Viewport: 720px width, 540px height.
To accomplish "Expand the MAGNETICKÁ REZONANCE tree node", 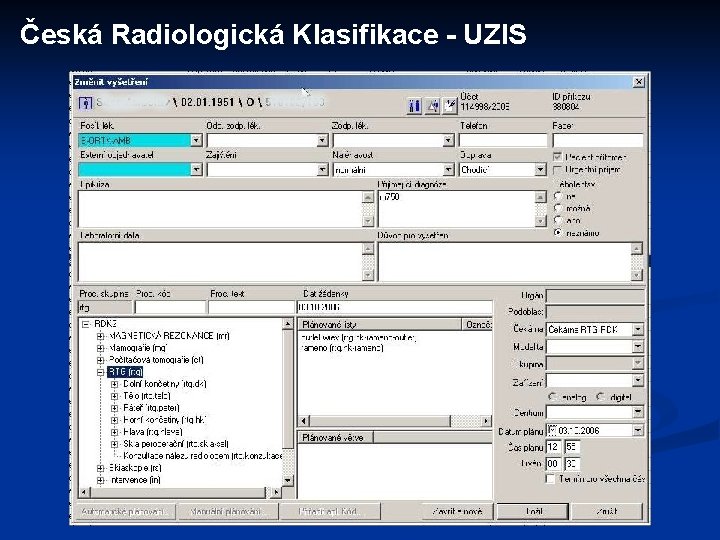I will click(x=100, y=336).
